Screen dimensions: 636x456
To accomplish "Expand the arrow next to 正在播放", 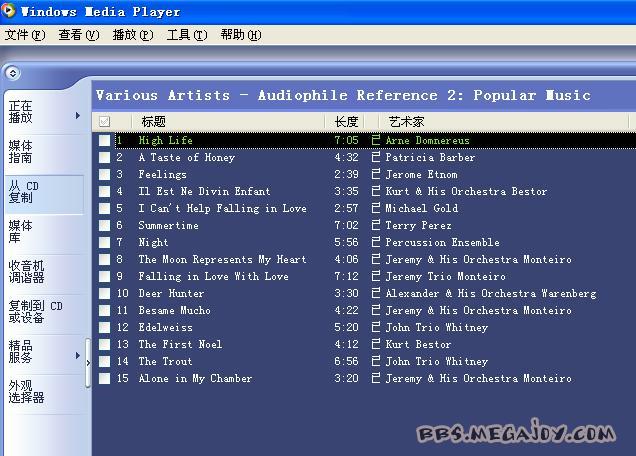I will (78, 116).
